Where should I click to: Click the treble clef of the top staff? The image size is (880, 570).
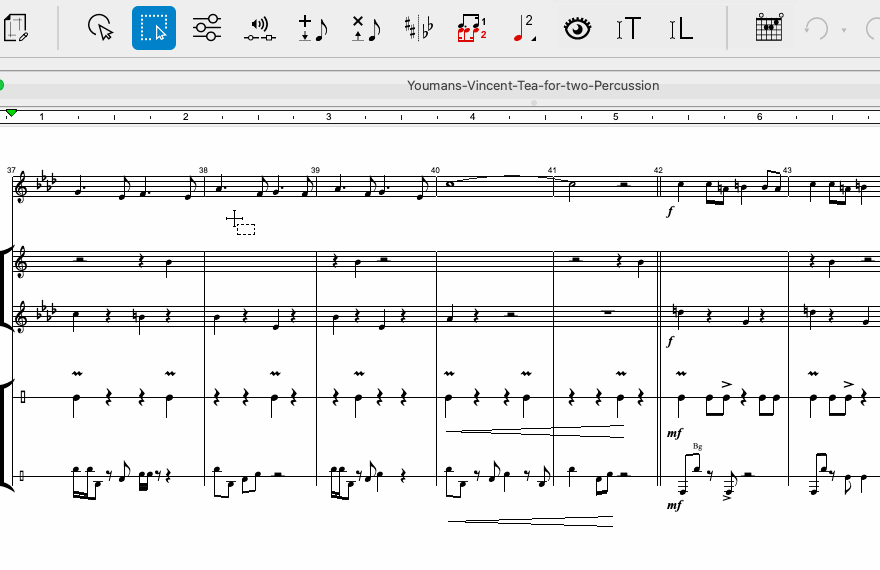(x=21, y=186)
